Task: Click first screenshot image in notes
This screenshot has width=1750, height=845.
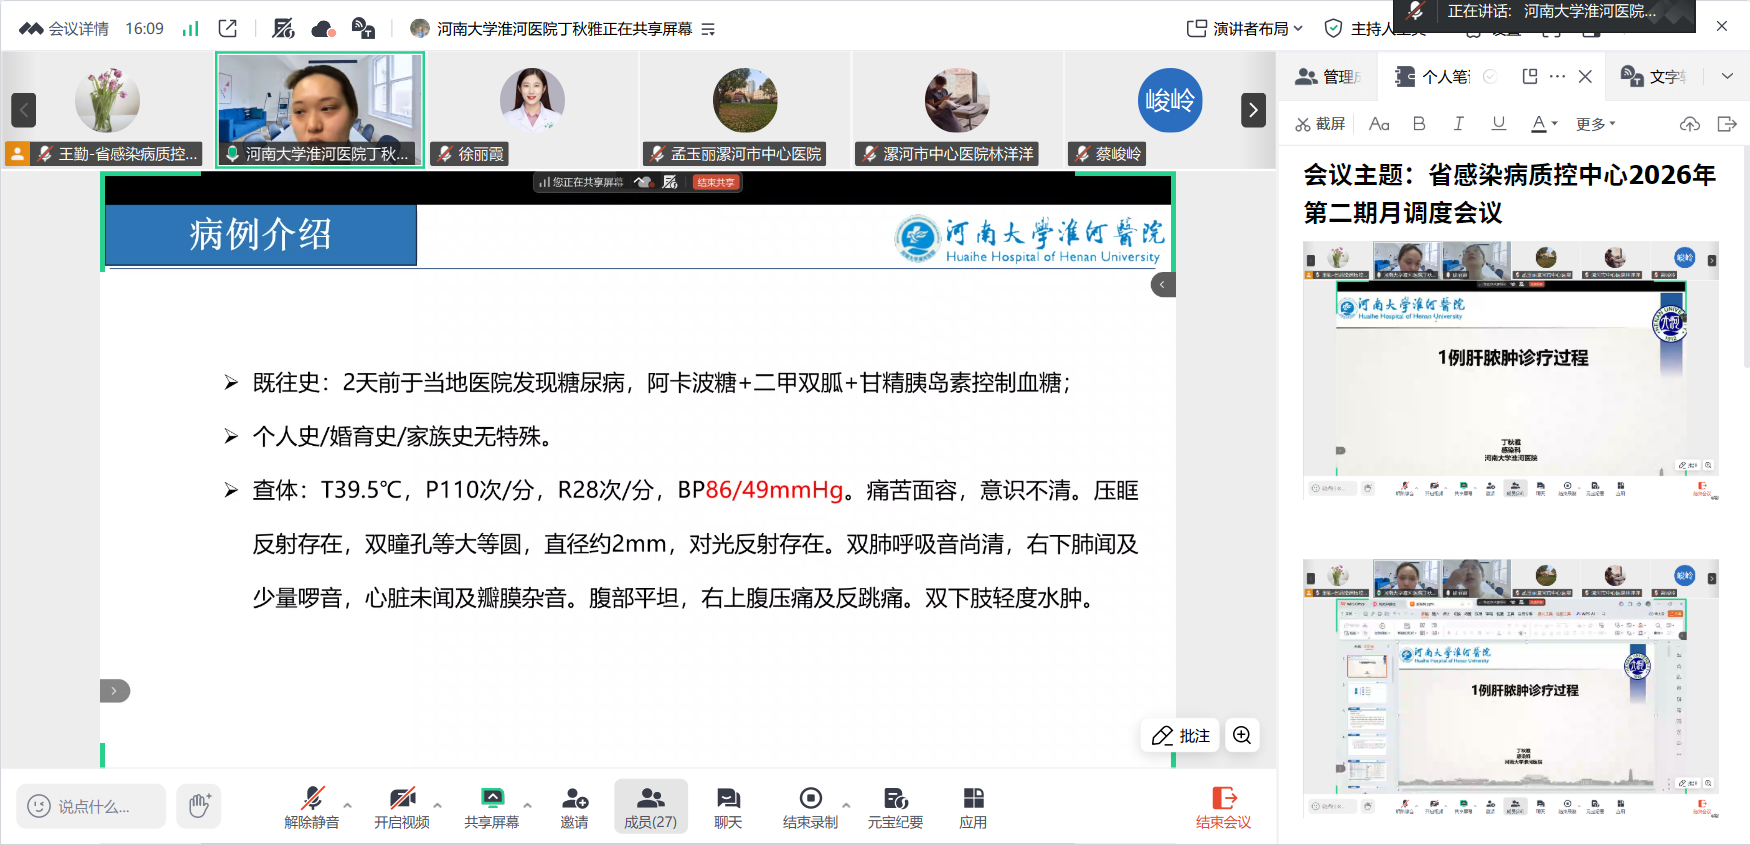Action: point(1511,370)
